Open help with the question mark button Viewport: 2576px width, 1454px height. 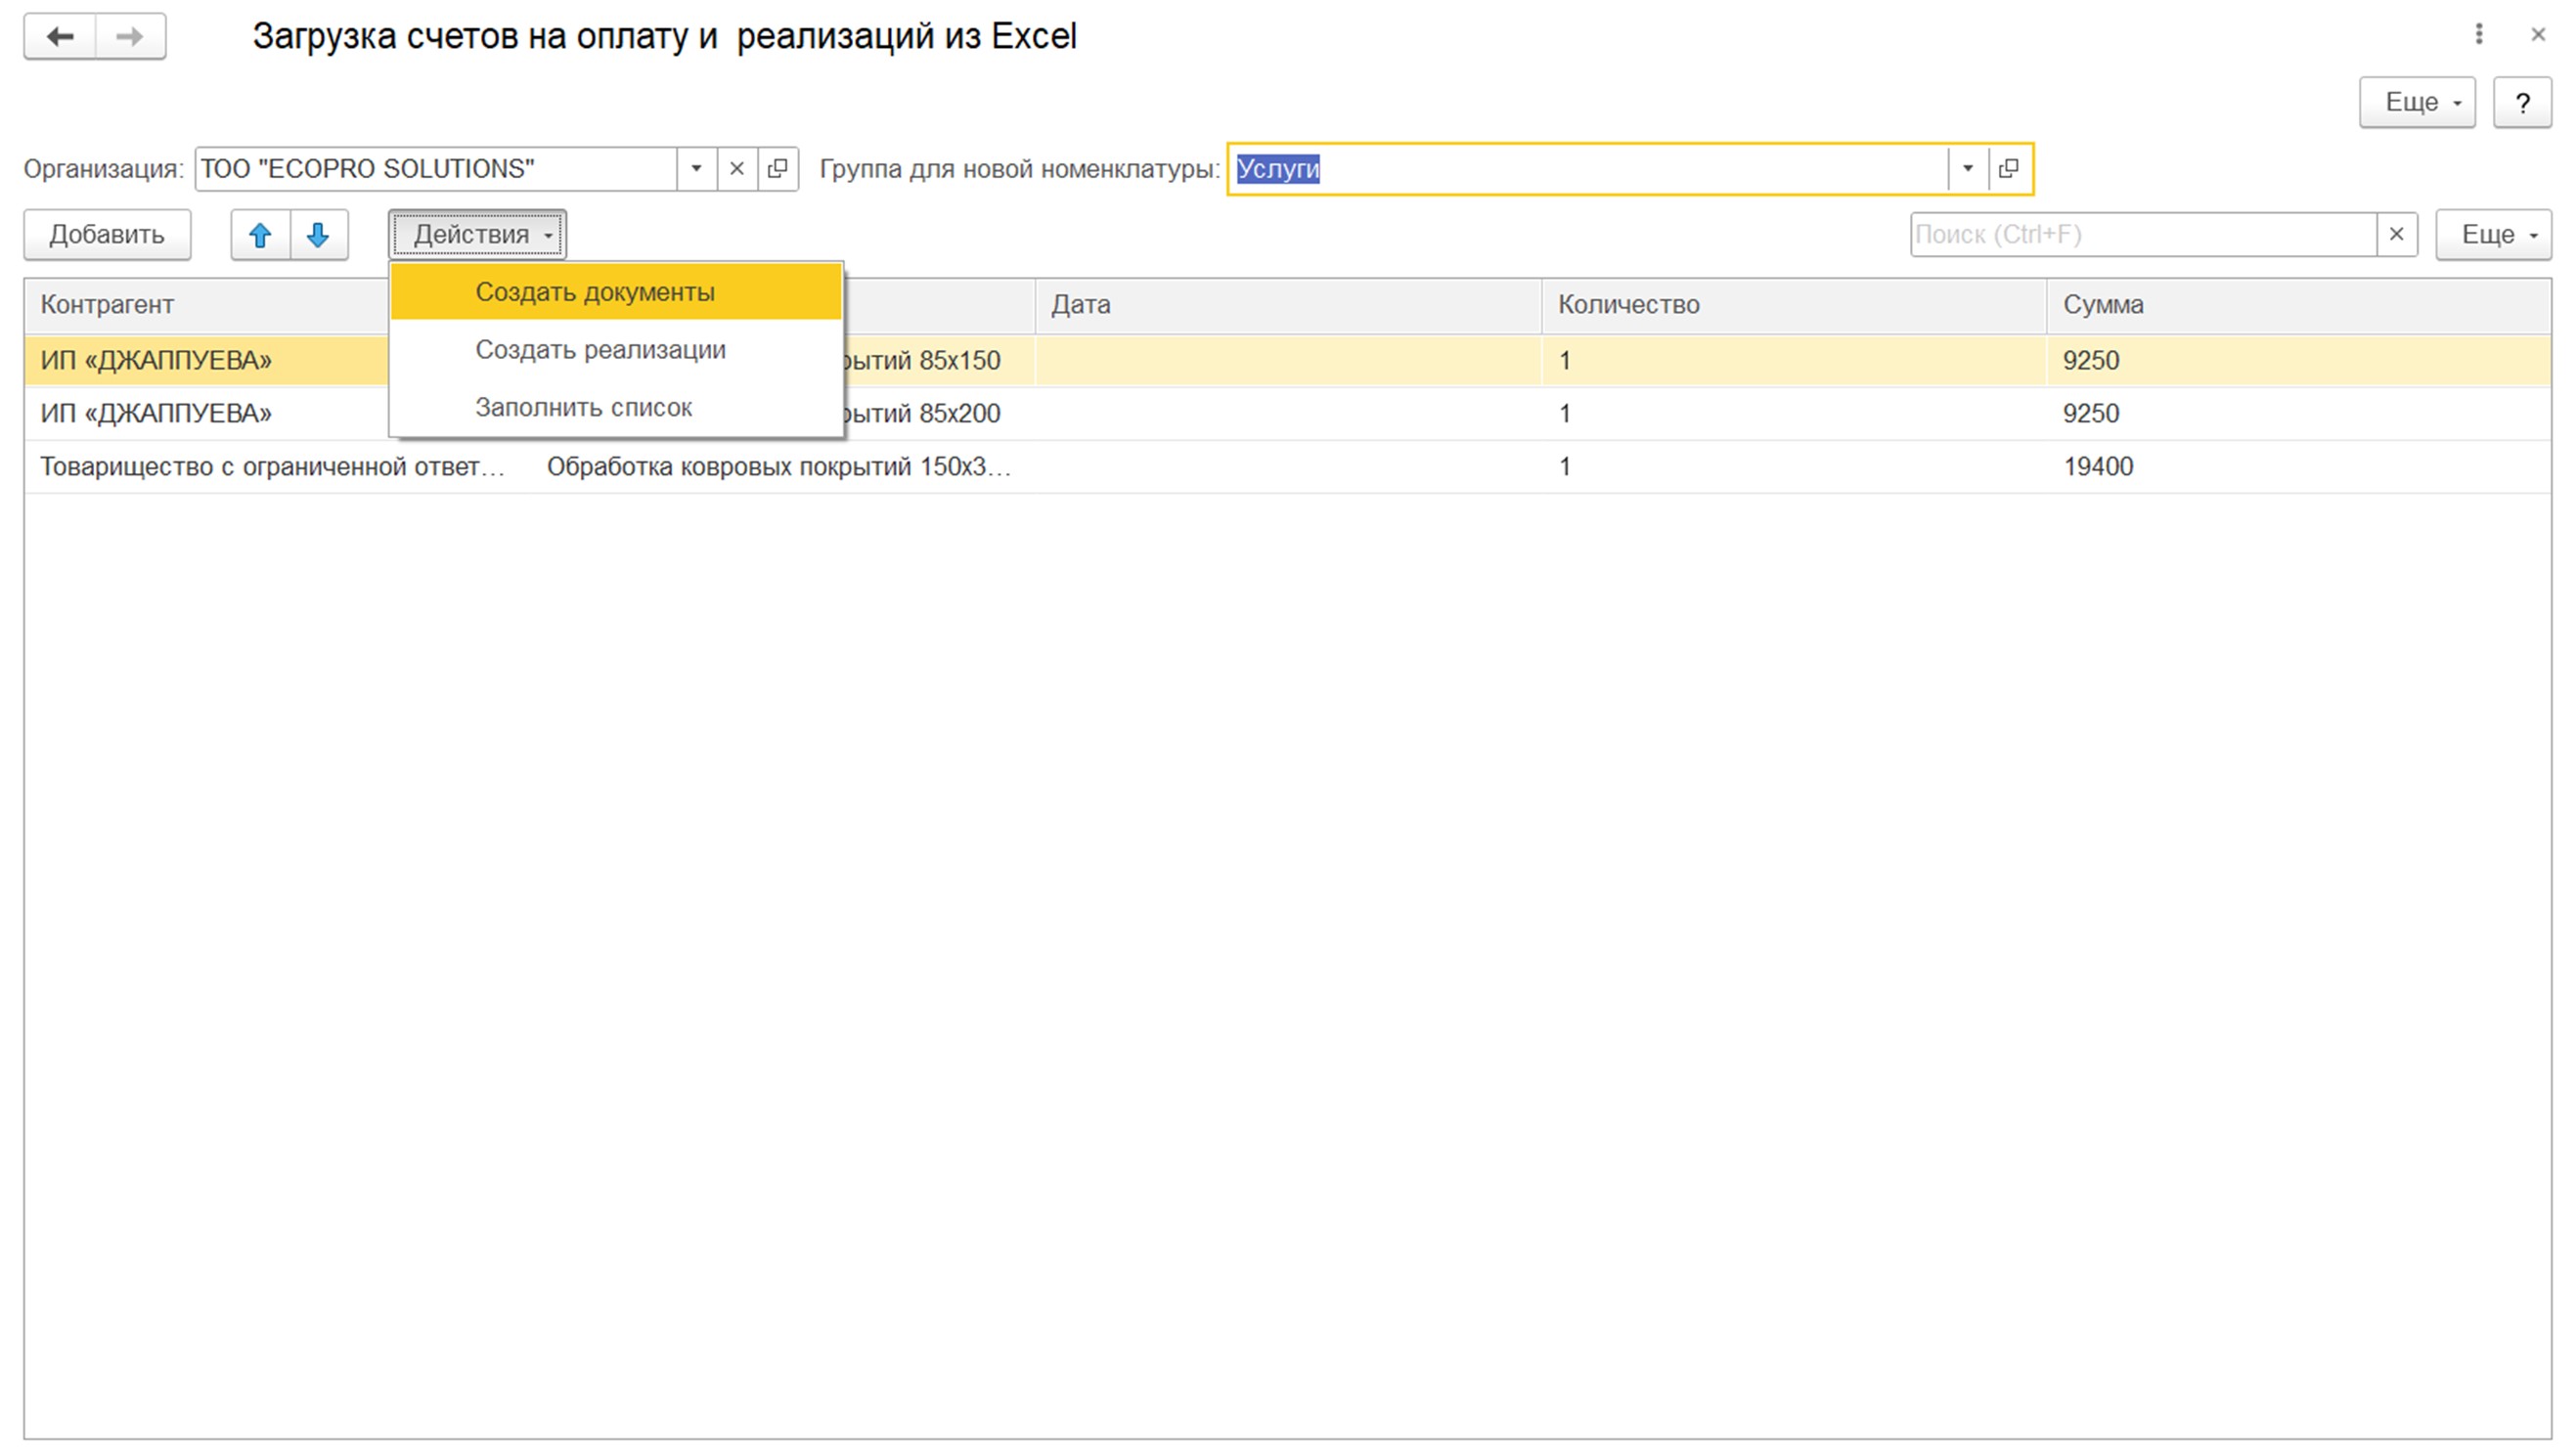2523,103
